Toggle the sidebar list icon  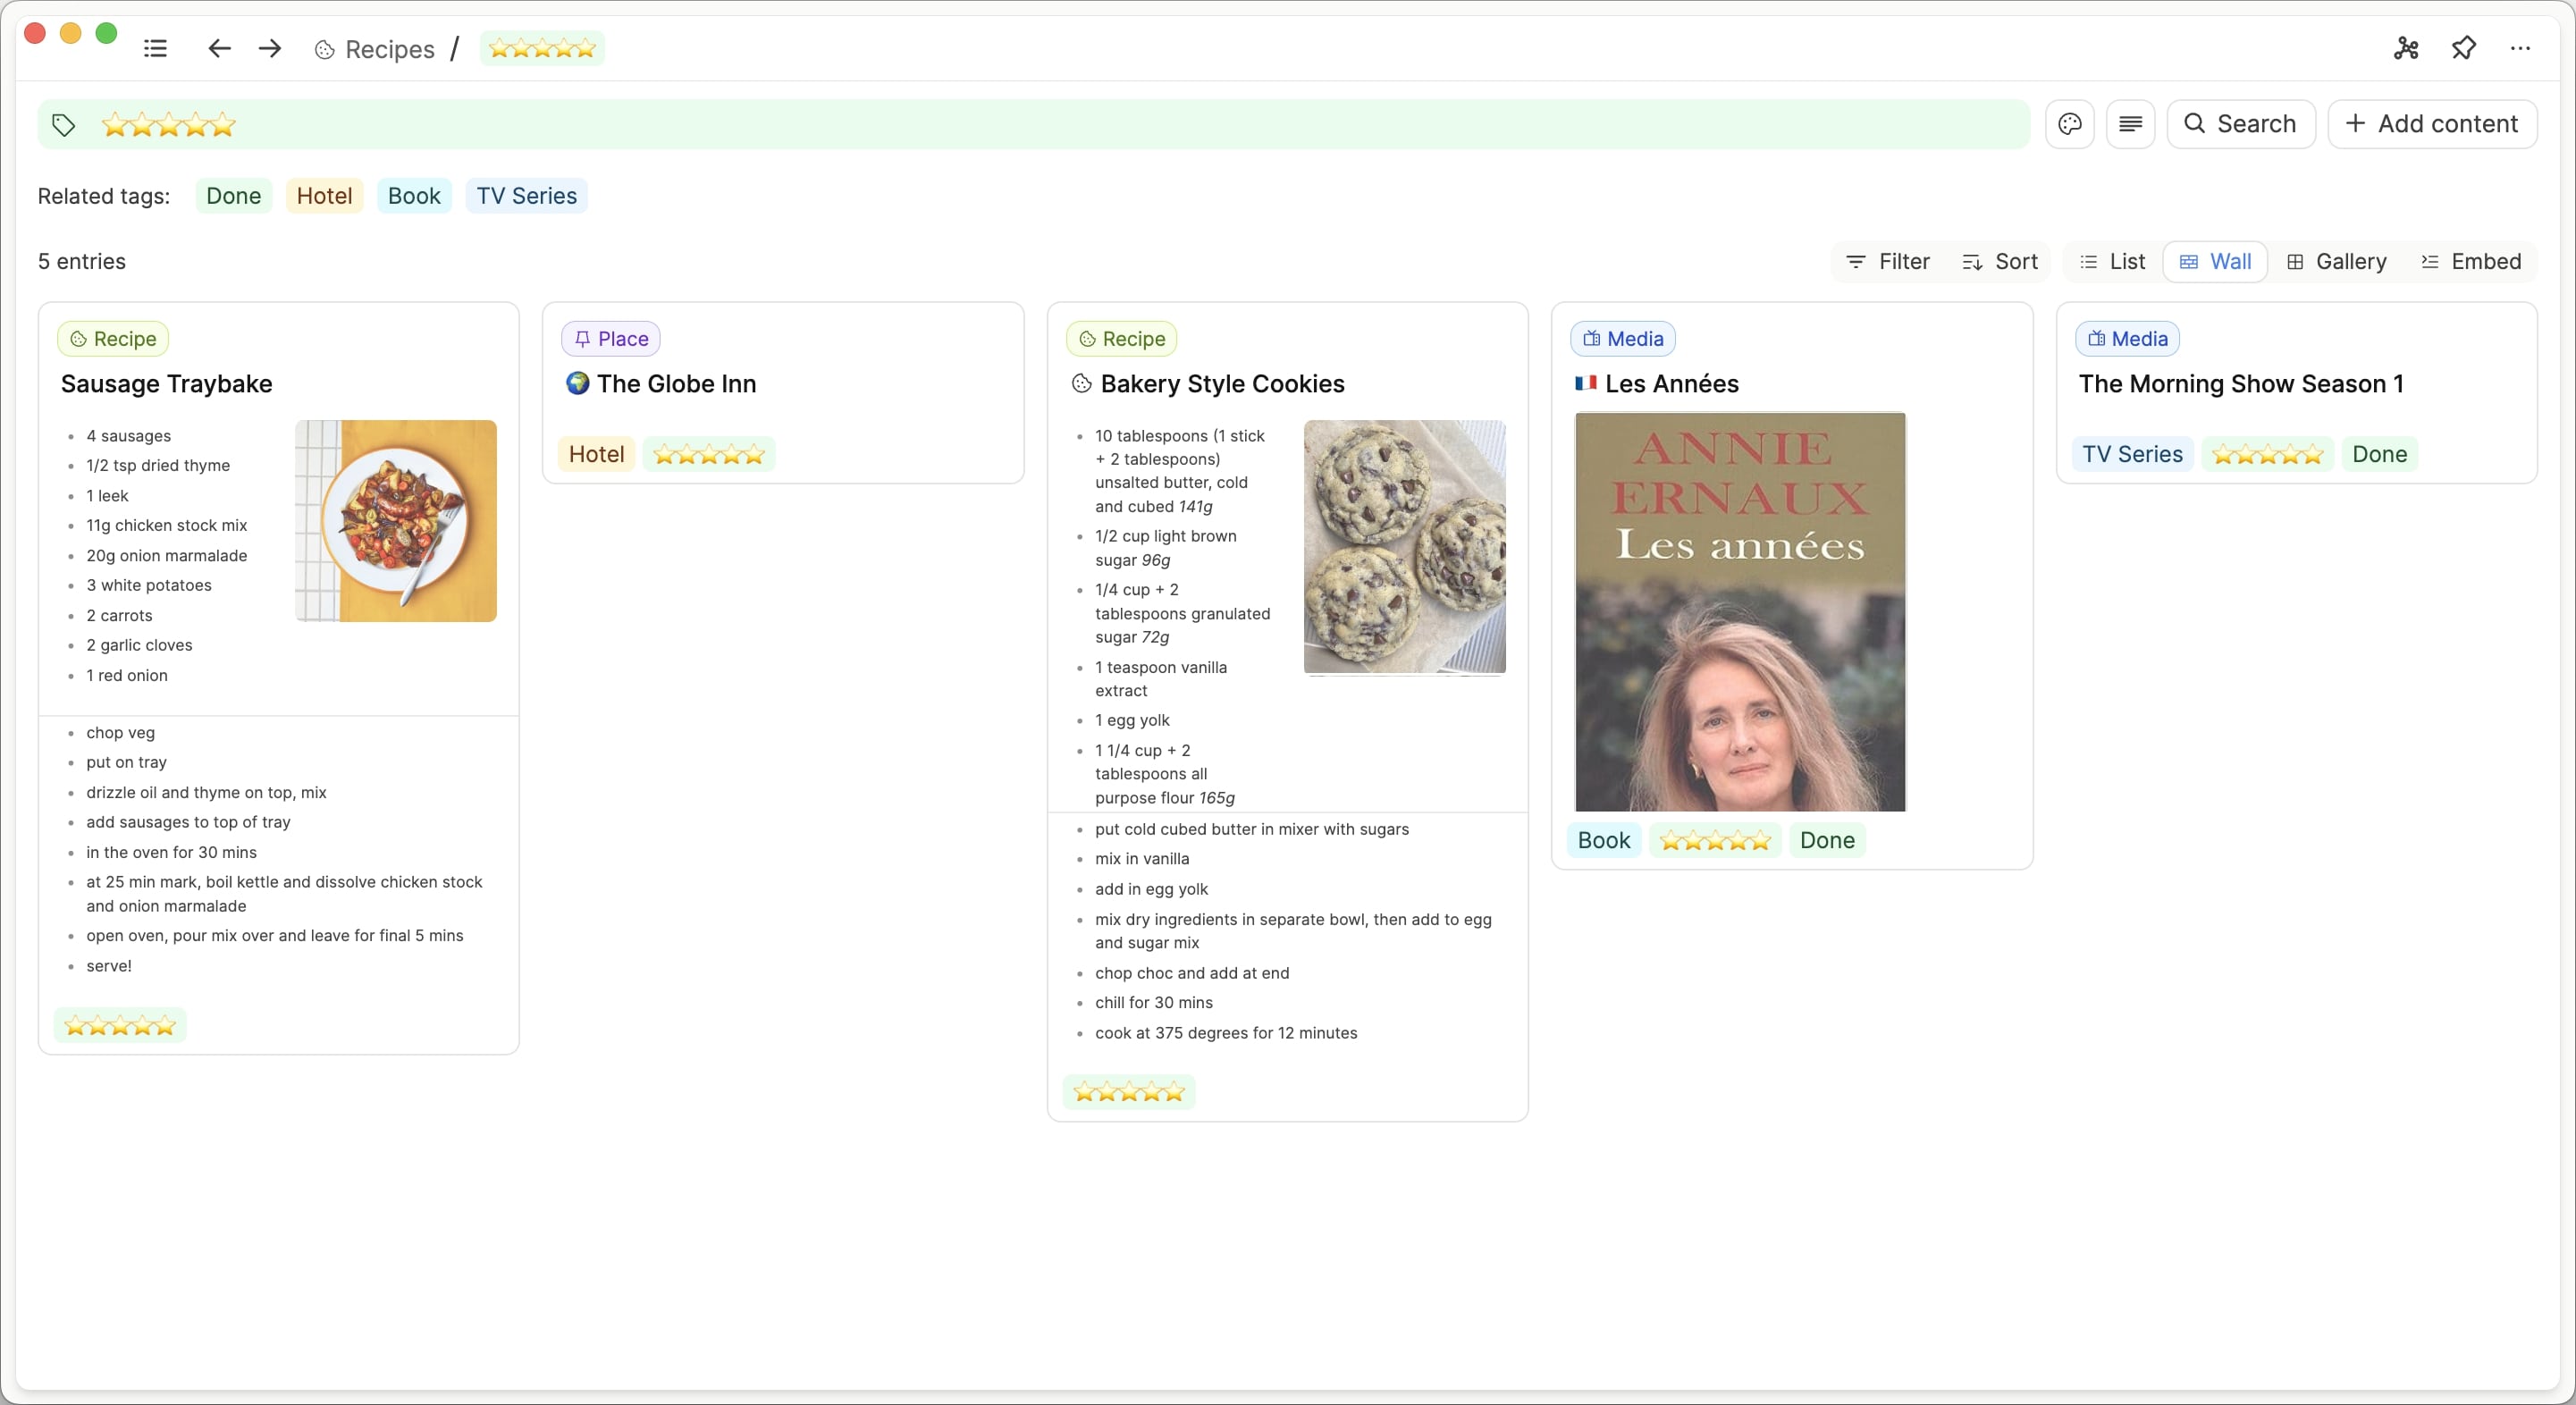tap(155, 48)
